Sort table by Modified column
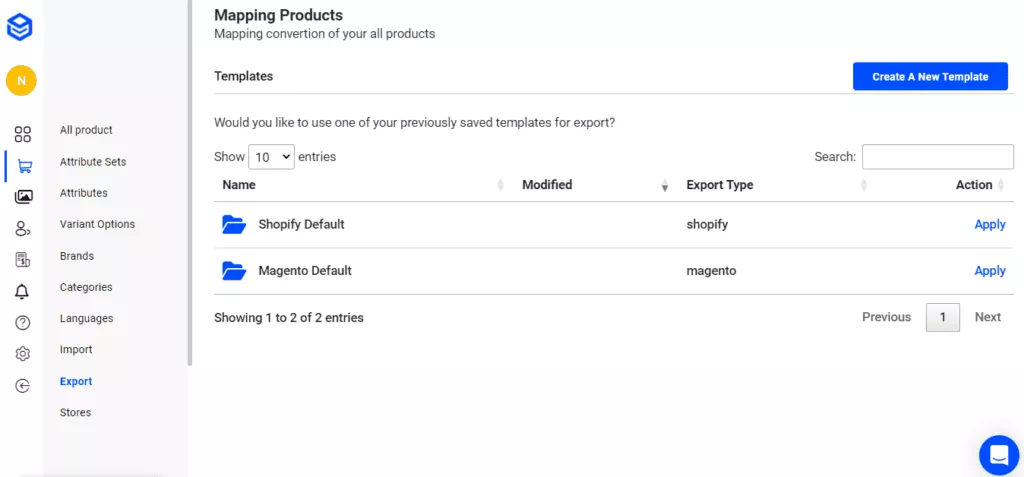Screen dimensions: 1024x477 click(547, 185)
